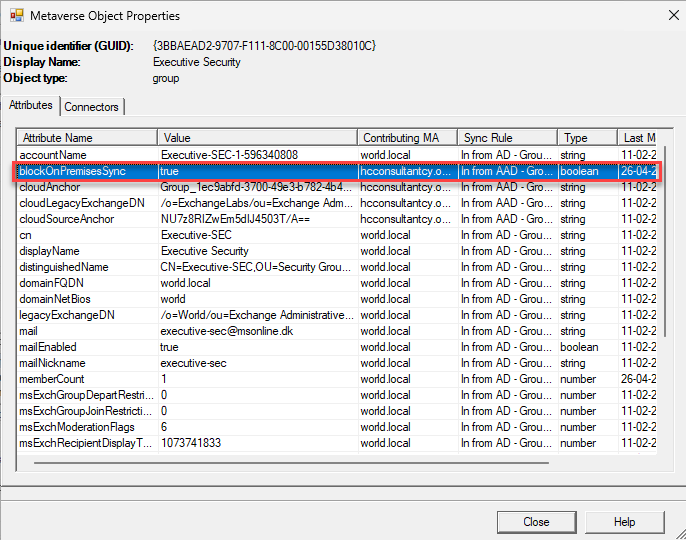Sort list by Type column header
The width and height of the screenshot is (686, 540).
pyautogui.click(x=586, y=137)
